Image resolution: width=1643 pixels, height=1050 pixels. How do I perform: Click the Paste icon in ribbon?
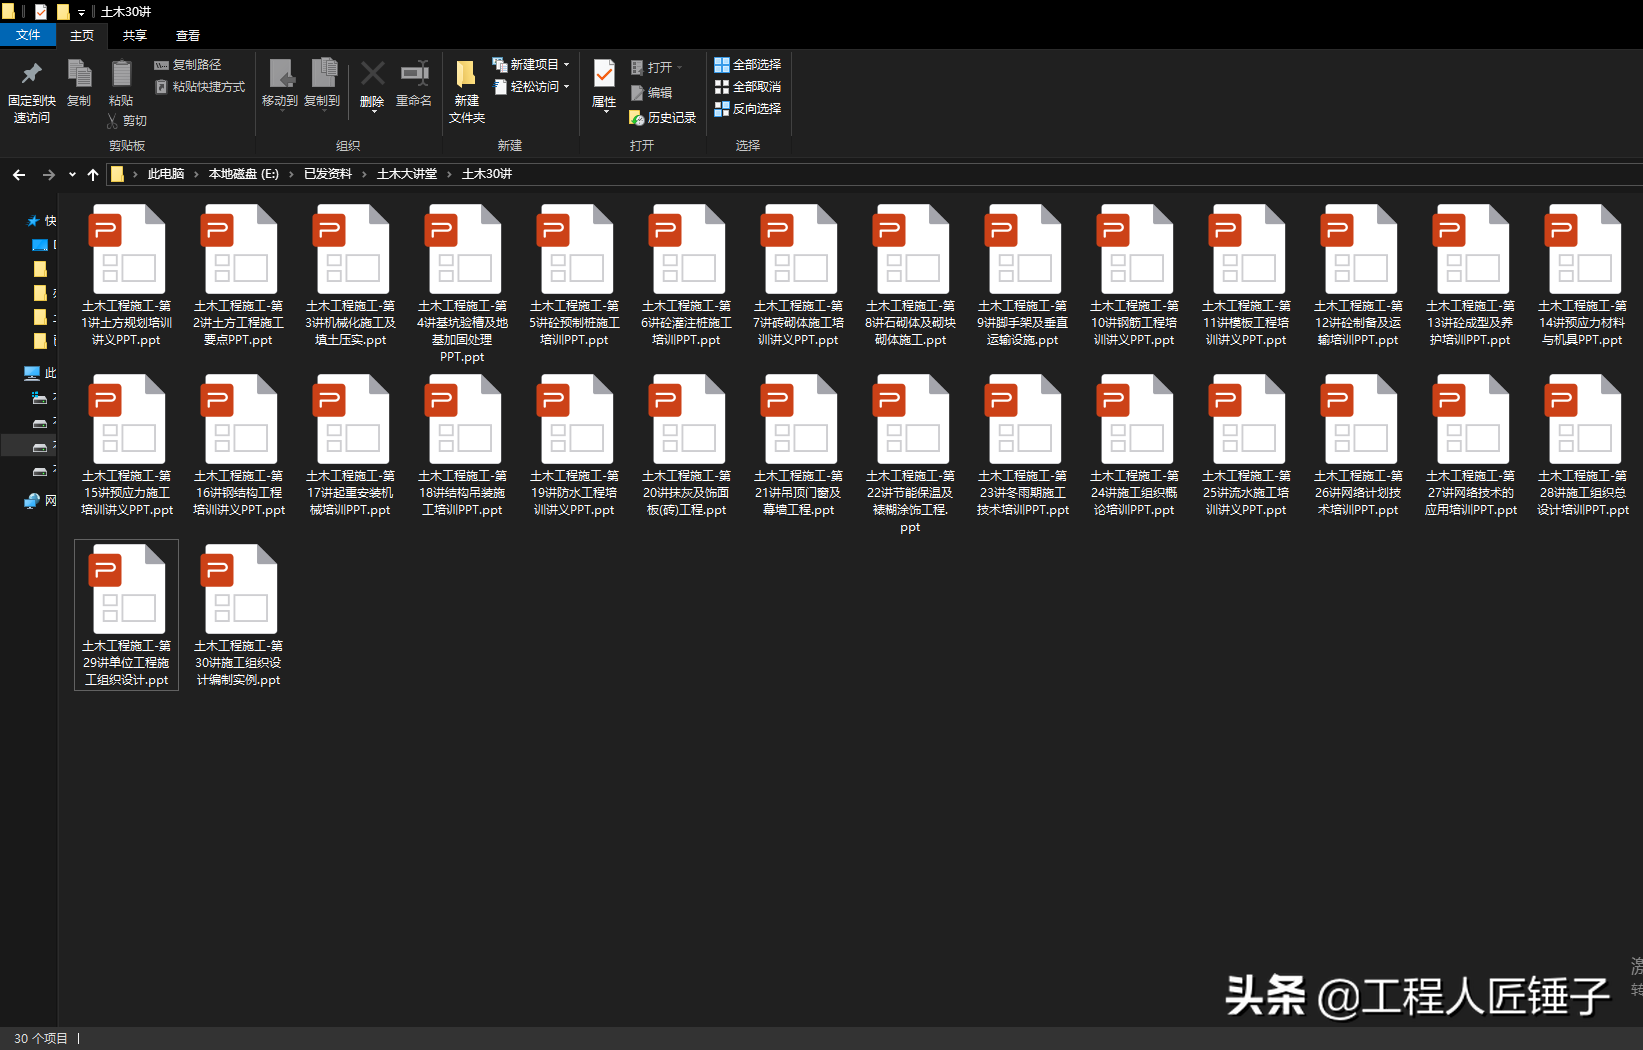tap(121, 74)
